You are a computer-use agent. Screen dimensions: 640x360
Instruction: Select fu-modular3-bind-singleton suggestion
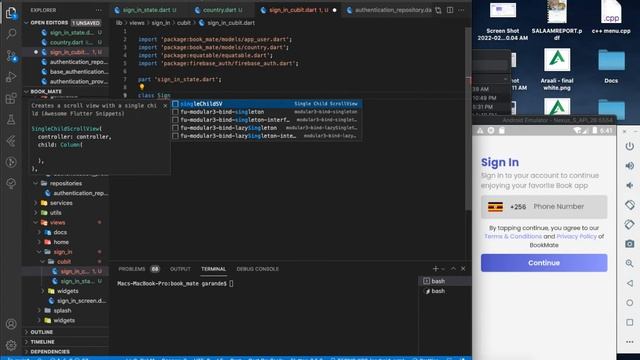pyautogui.click(x=266, y=111)
